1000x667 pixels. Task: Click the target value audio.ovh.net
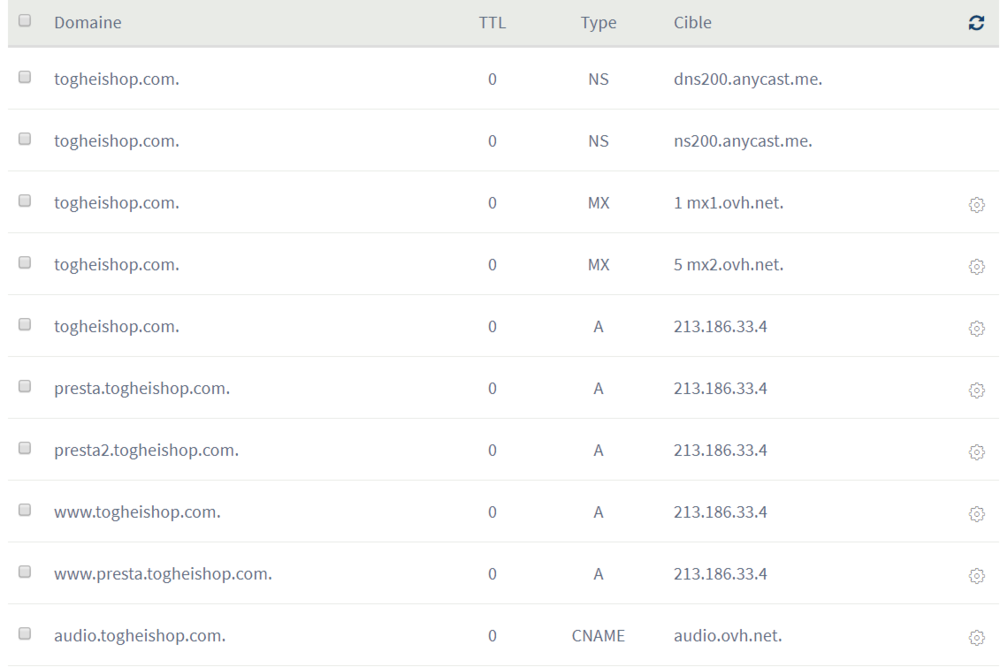click(727, 635)
